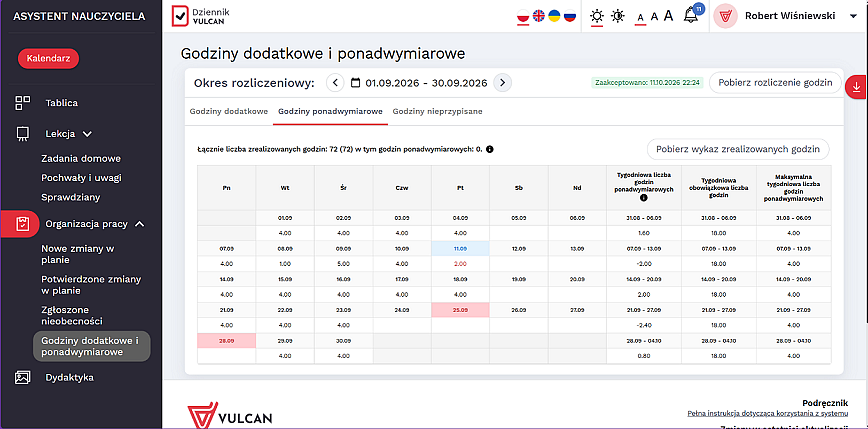
Task: Open Dydaktyka section
Action: pyautogui.click(x=70, y=378)
